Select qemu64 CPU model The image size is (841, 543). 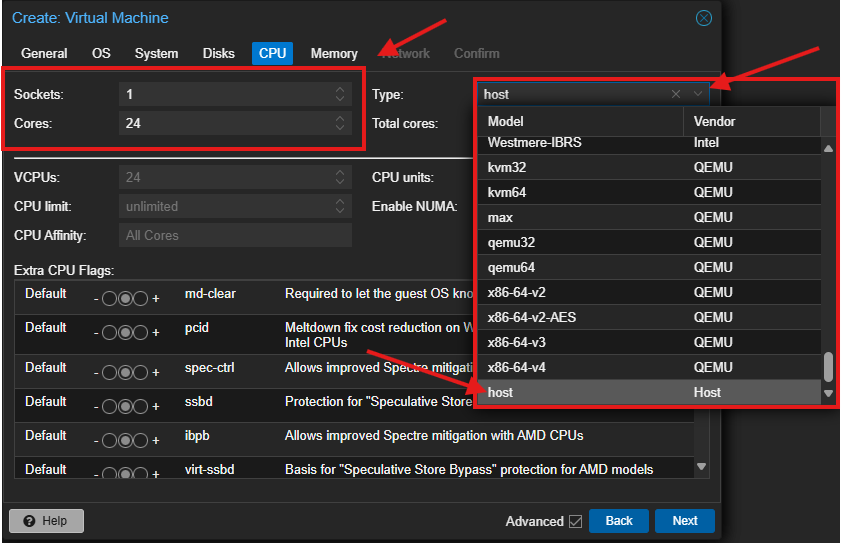click(x=650, y=267)
